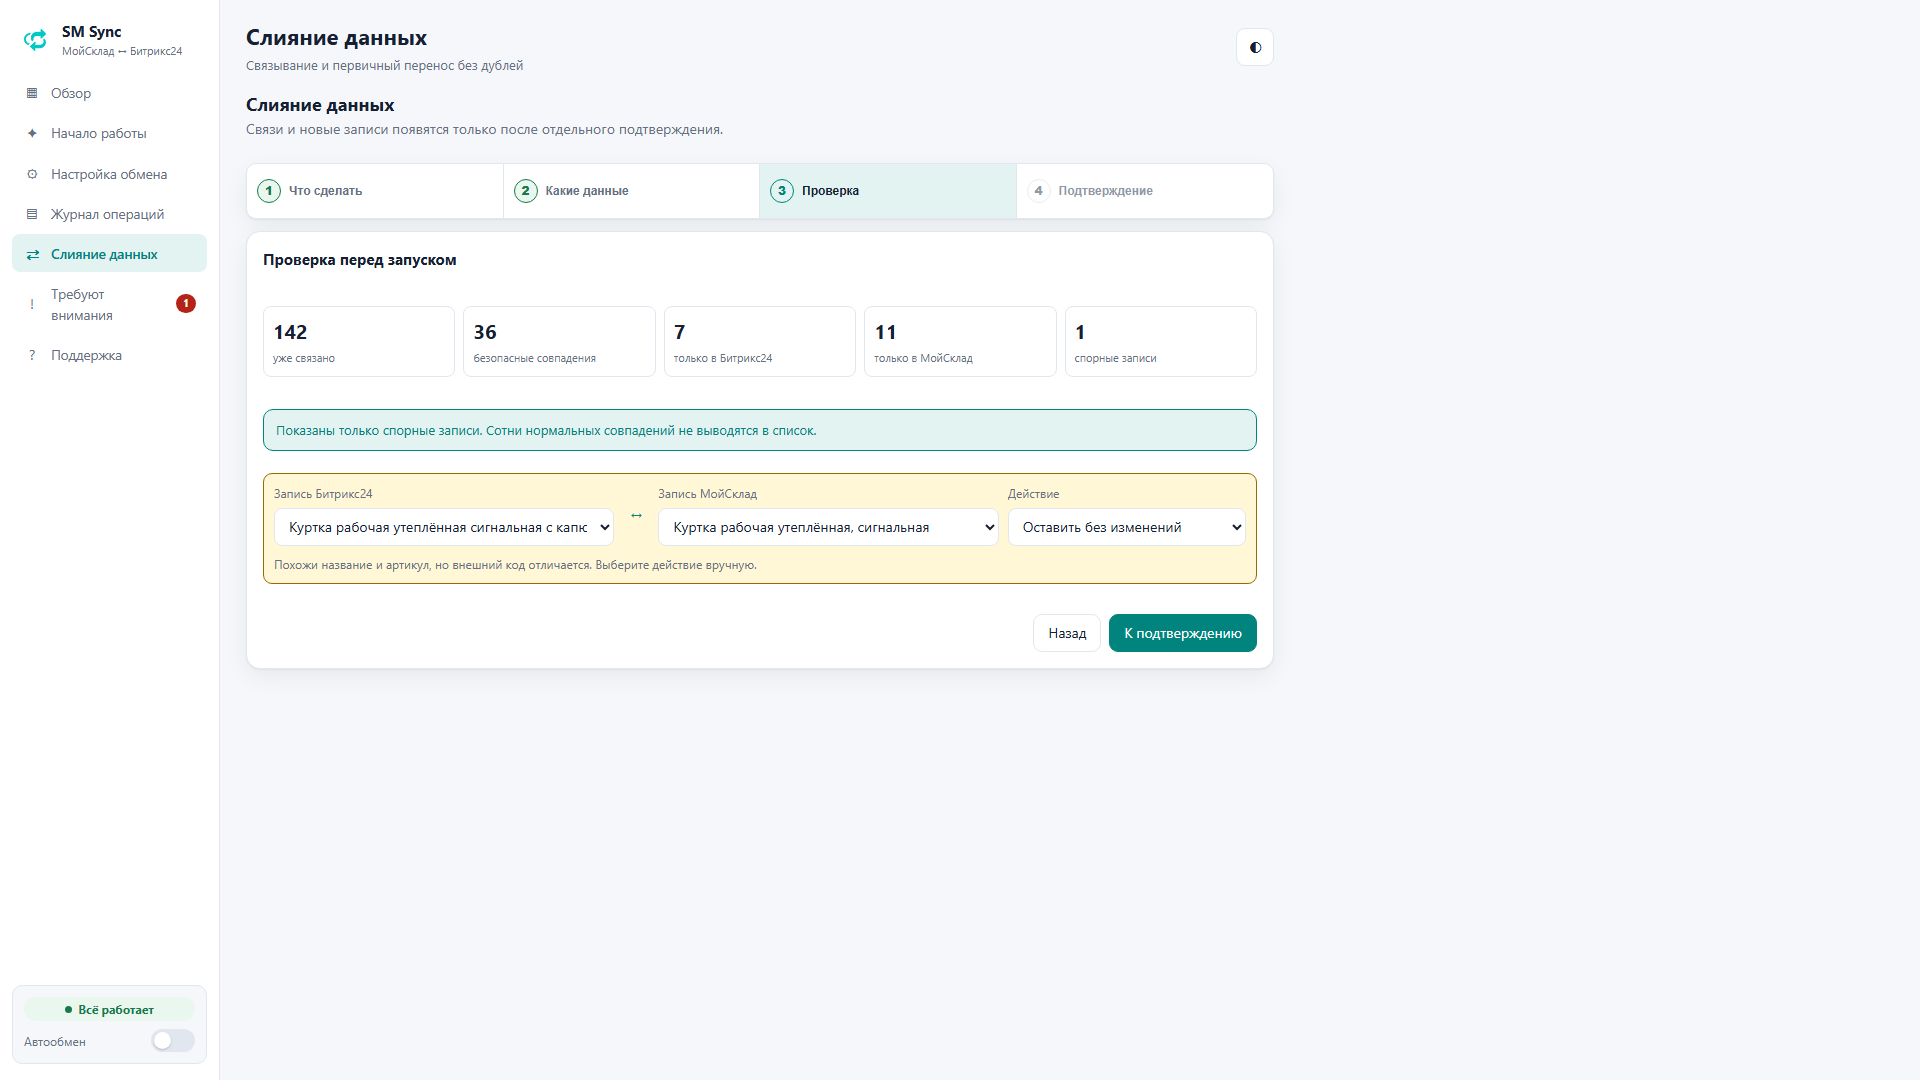
Task: Click the 142 уже связано card
Action: 359,342
